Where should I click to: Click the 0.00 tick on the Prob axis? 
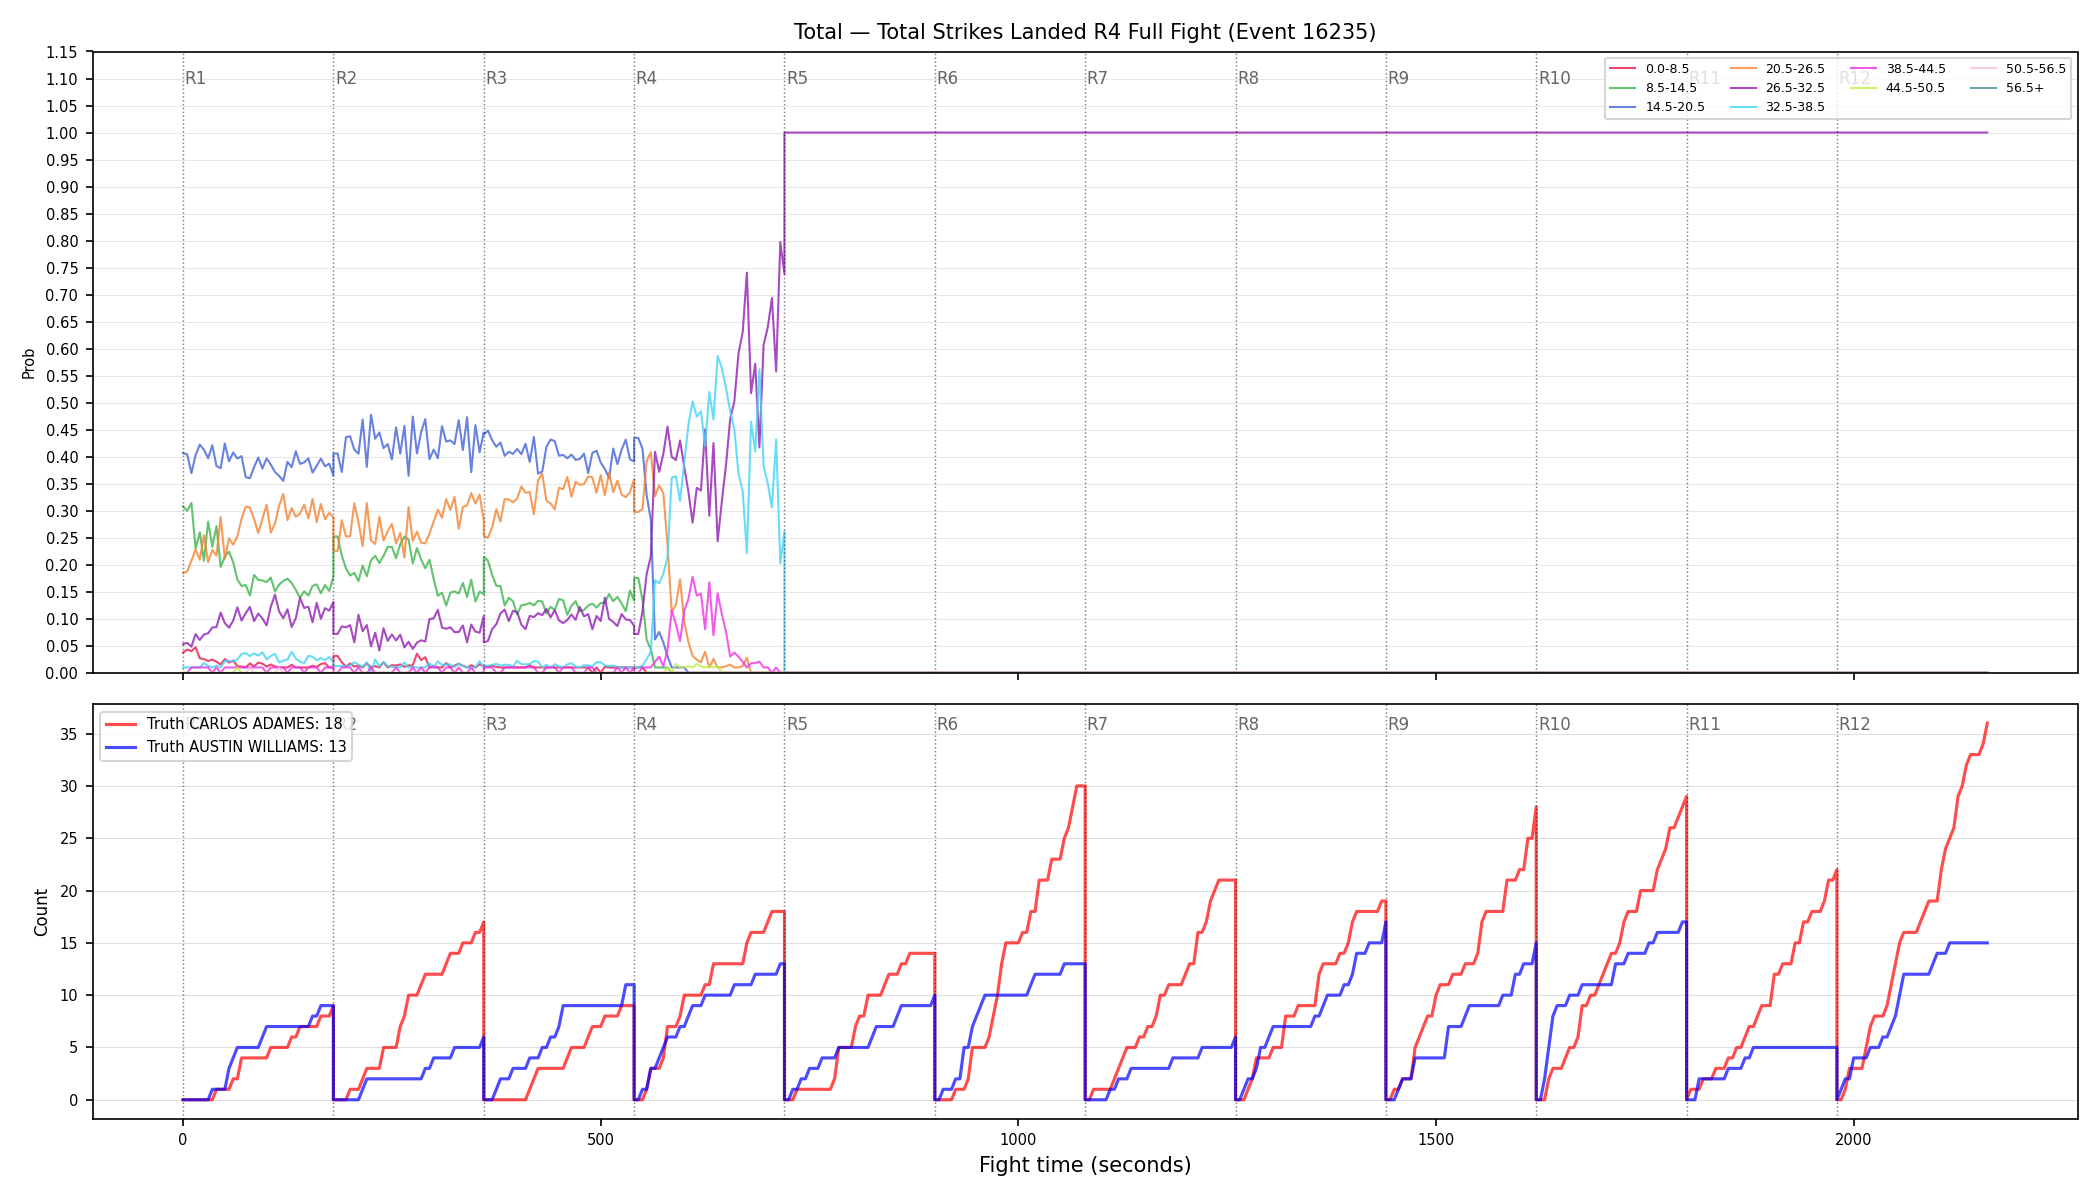62,673
